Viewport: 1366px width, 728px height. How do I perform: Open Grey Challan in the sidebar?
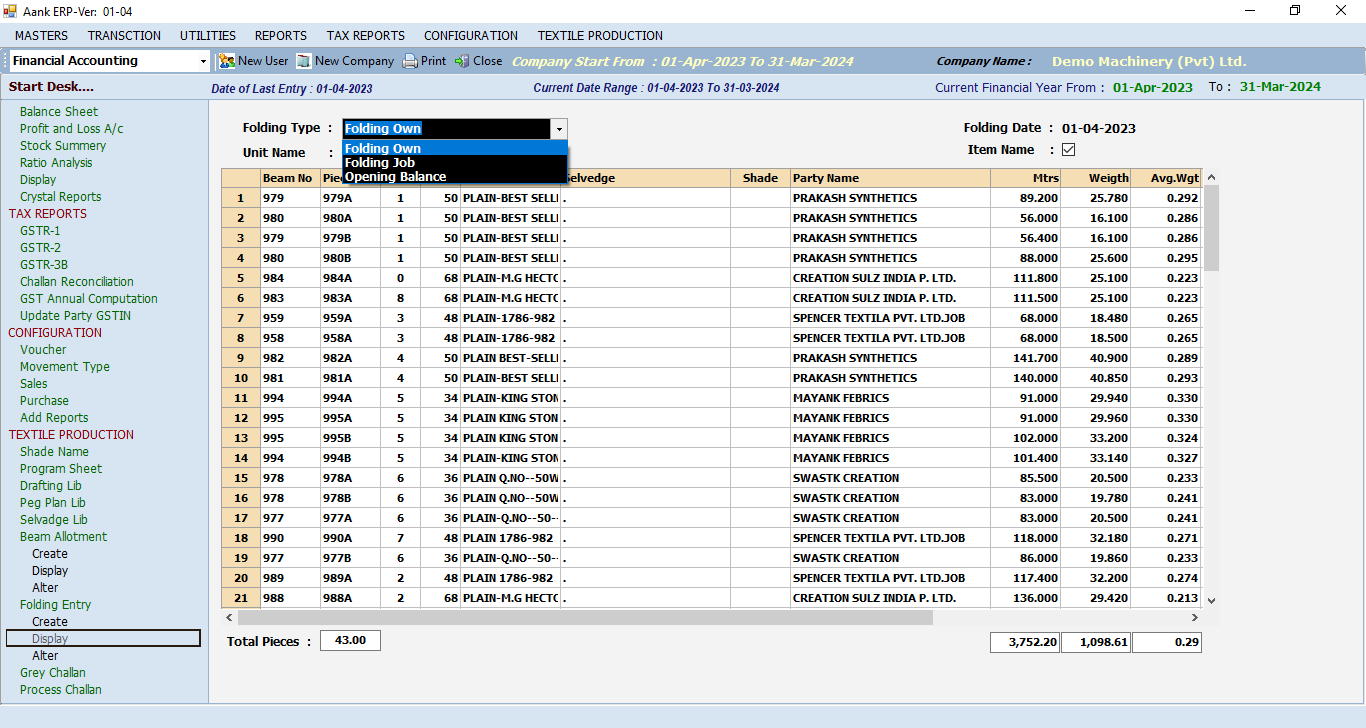pyautogui.click(x=53, y=673)
